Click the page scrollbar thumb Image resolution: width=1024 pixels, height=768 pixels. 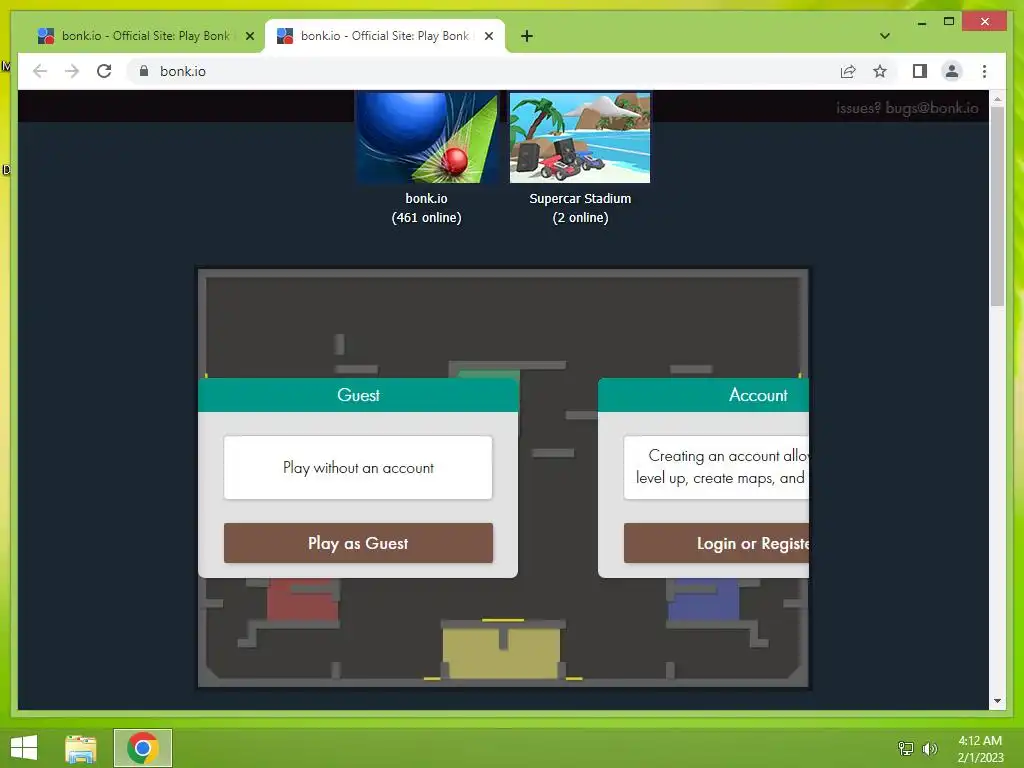[x=997, y=206]
